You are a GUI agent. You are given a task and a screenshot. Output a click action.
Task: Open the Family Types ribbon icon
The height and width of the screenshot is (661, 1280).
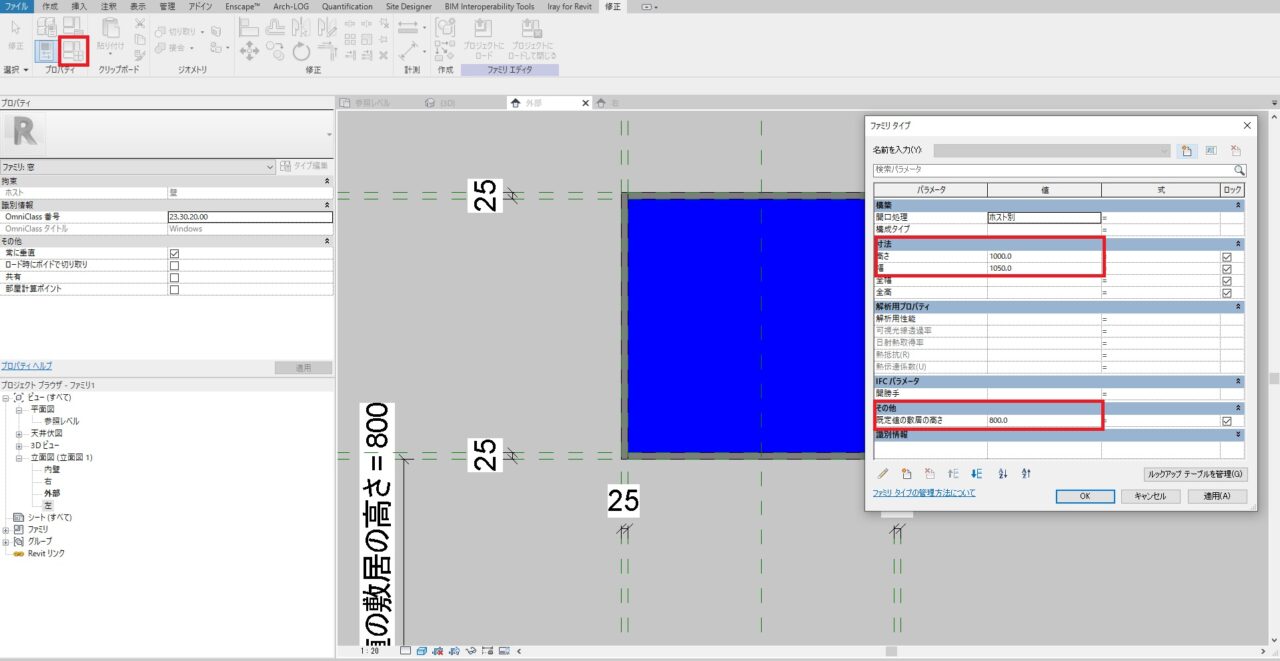(73, 51)
